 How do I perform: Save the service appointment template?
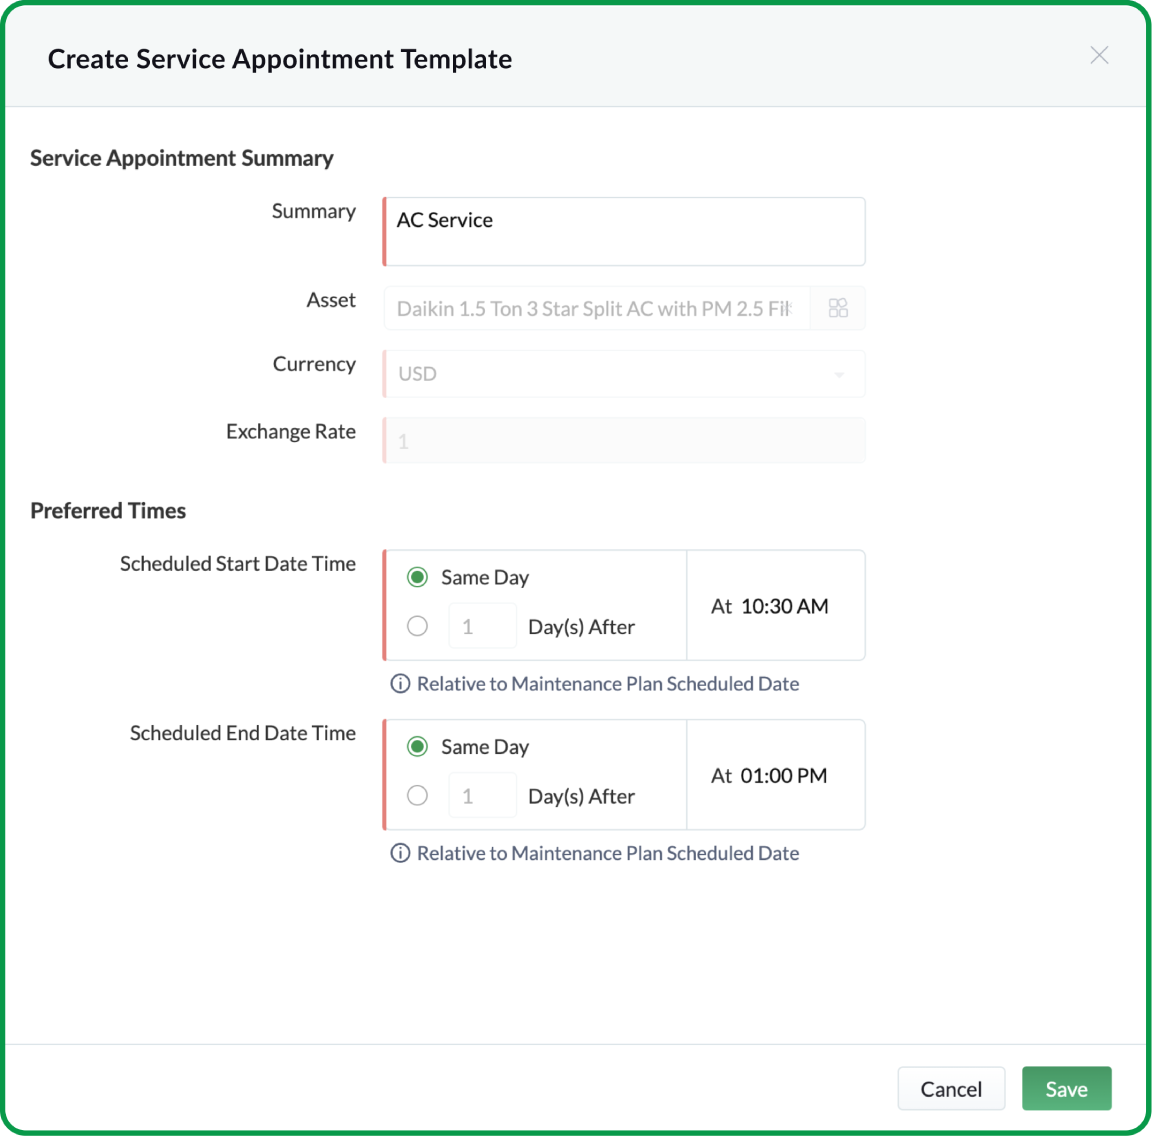point(1066,1088)
